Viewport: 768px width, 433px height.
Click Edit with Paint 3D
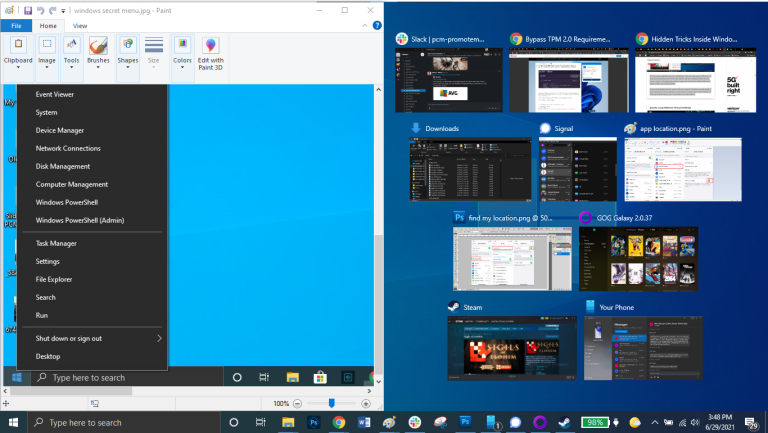point(210,52)
